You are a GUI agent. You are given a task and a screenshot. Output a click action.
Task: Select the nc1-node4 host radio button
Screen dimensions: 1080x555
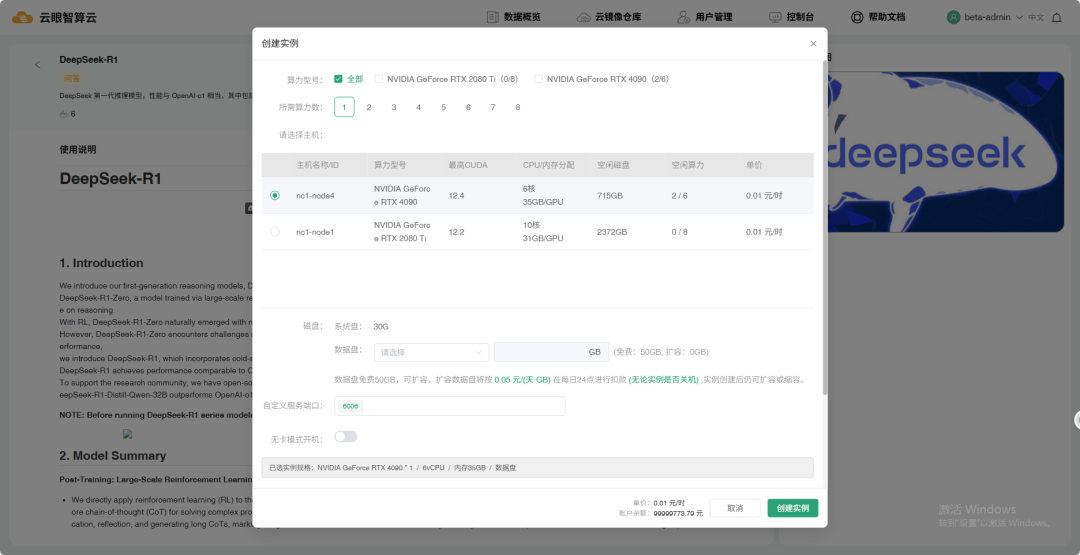(275, 196)
